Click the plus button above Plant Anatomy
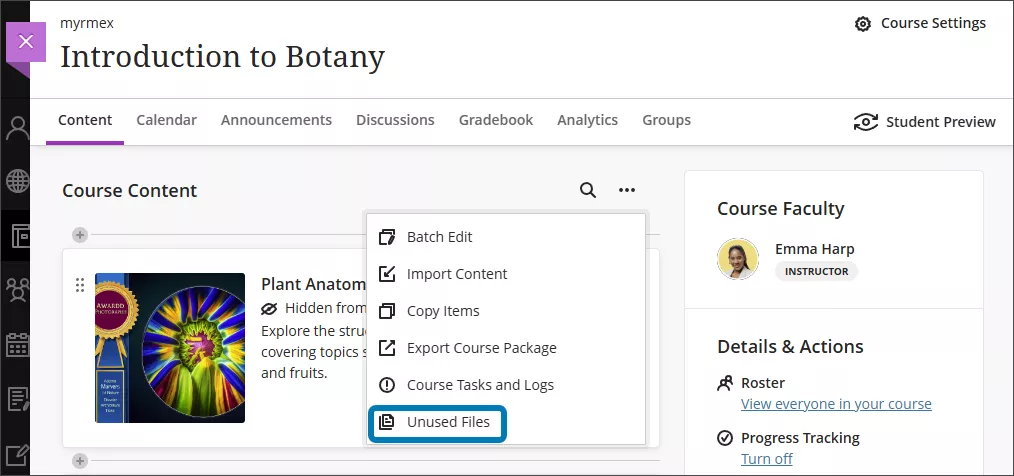The width and height of the screenshot is (1014, 476). [80, 235]
